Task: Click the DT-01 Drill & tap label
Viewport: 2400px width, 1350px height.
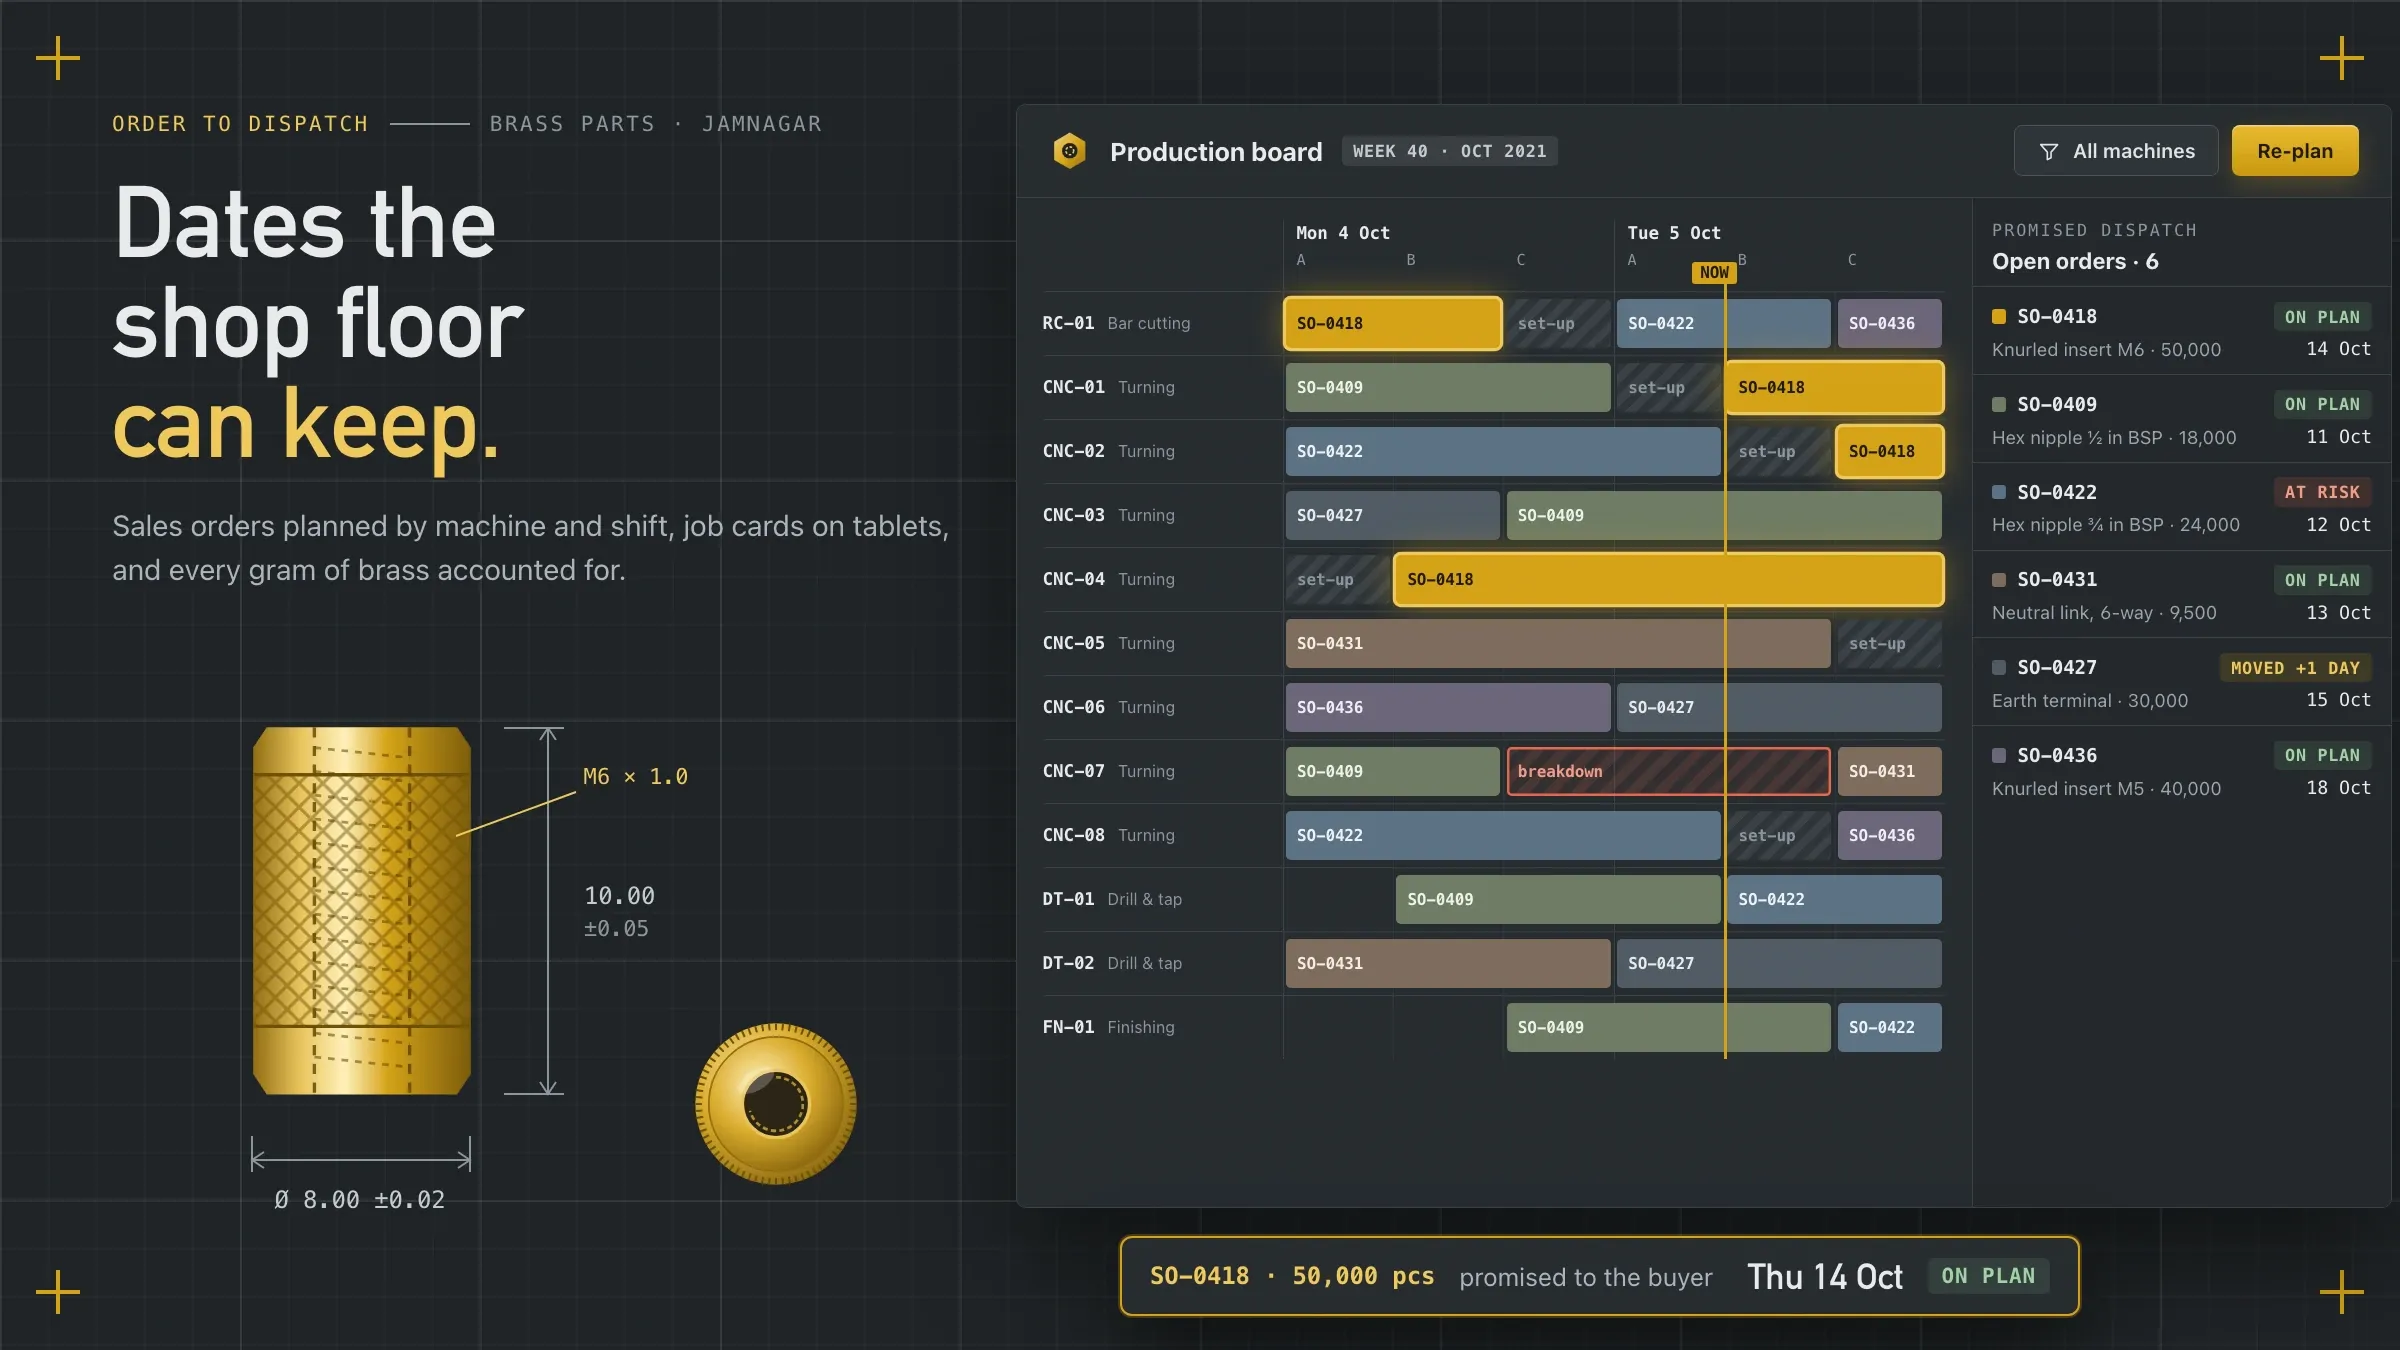Action: [1112, 899]
